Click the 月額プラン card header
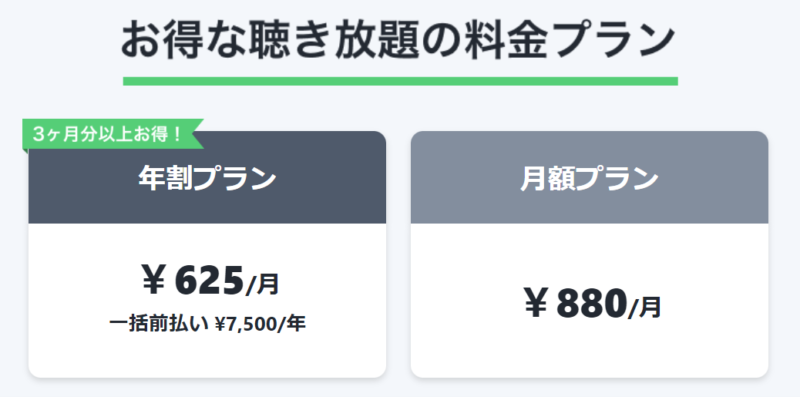Viewport: 800px width, 397px height. pyautogui.click(x=589, y=178)
